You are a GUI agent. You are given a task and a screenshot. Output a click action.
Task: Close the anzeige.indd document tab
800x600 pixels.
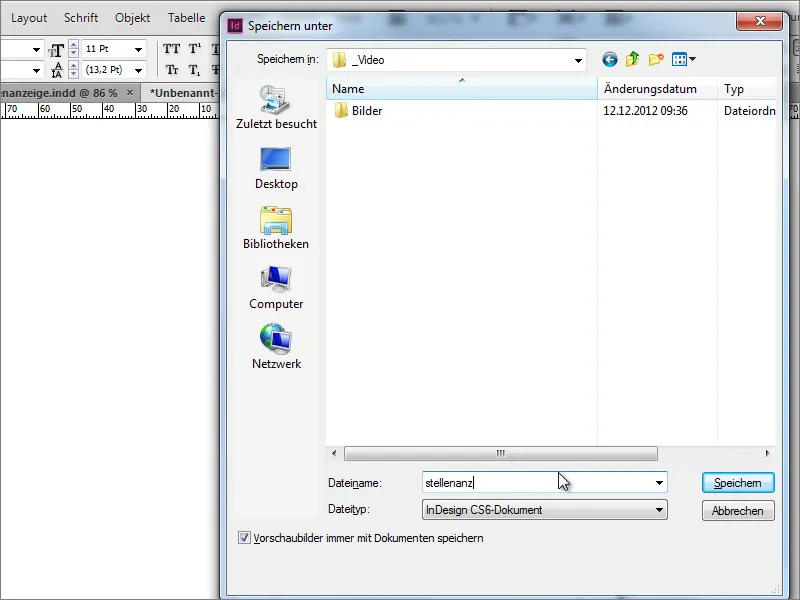tap(130, 92)
